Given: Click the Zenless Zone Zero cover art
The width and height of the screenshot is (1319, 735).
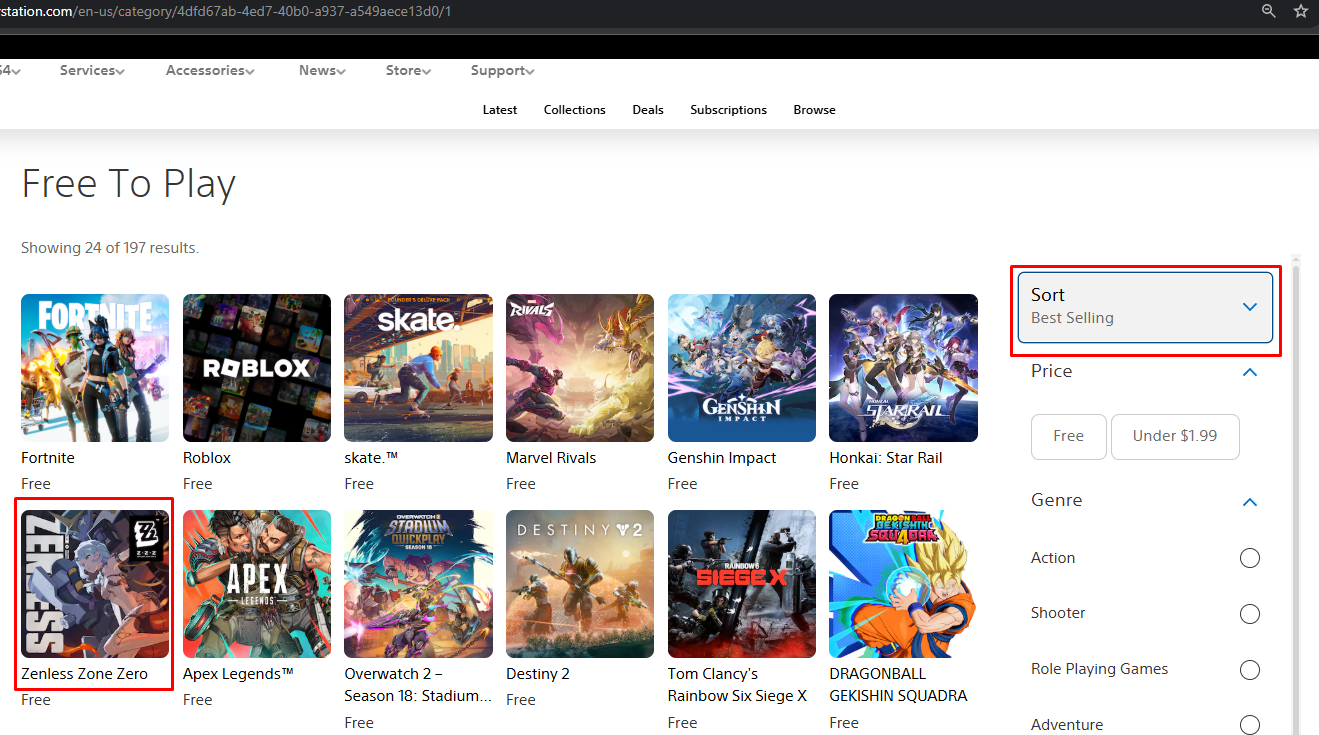Looking at the screenshot, I should tap(95, 584).
